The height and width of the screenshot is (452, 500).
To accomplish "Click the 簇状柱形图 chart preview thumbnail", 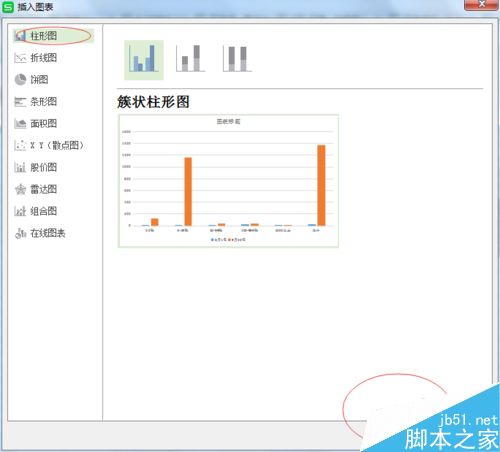I will coord(229,181).
